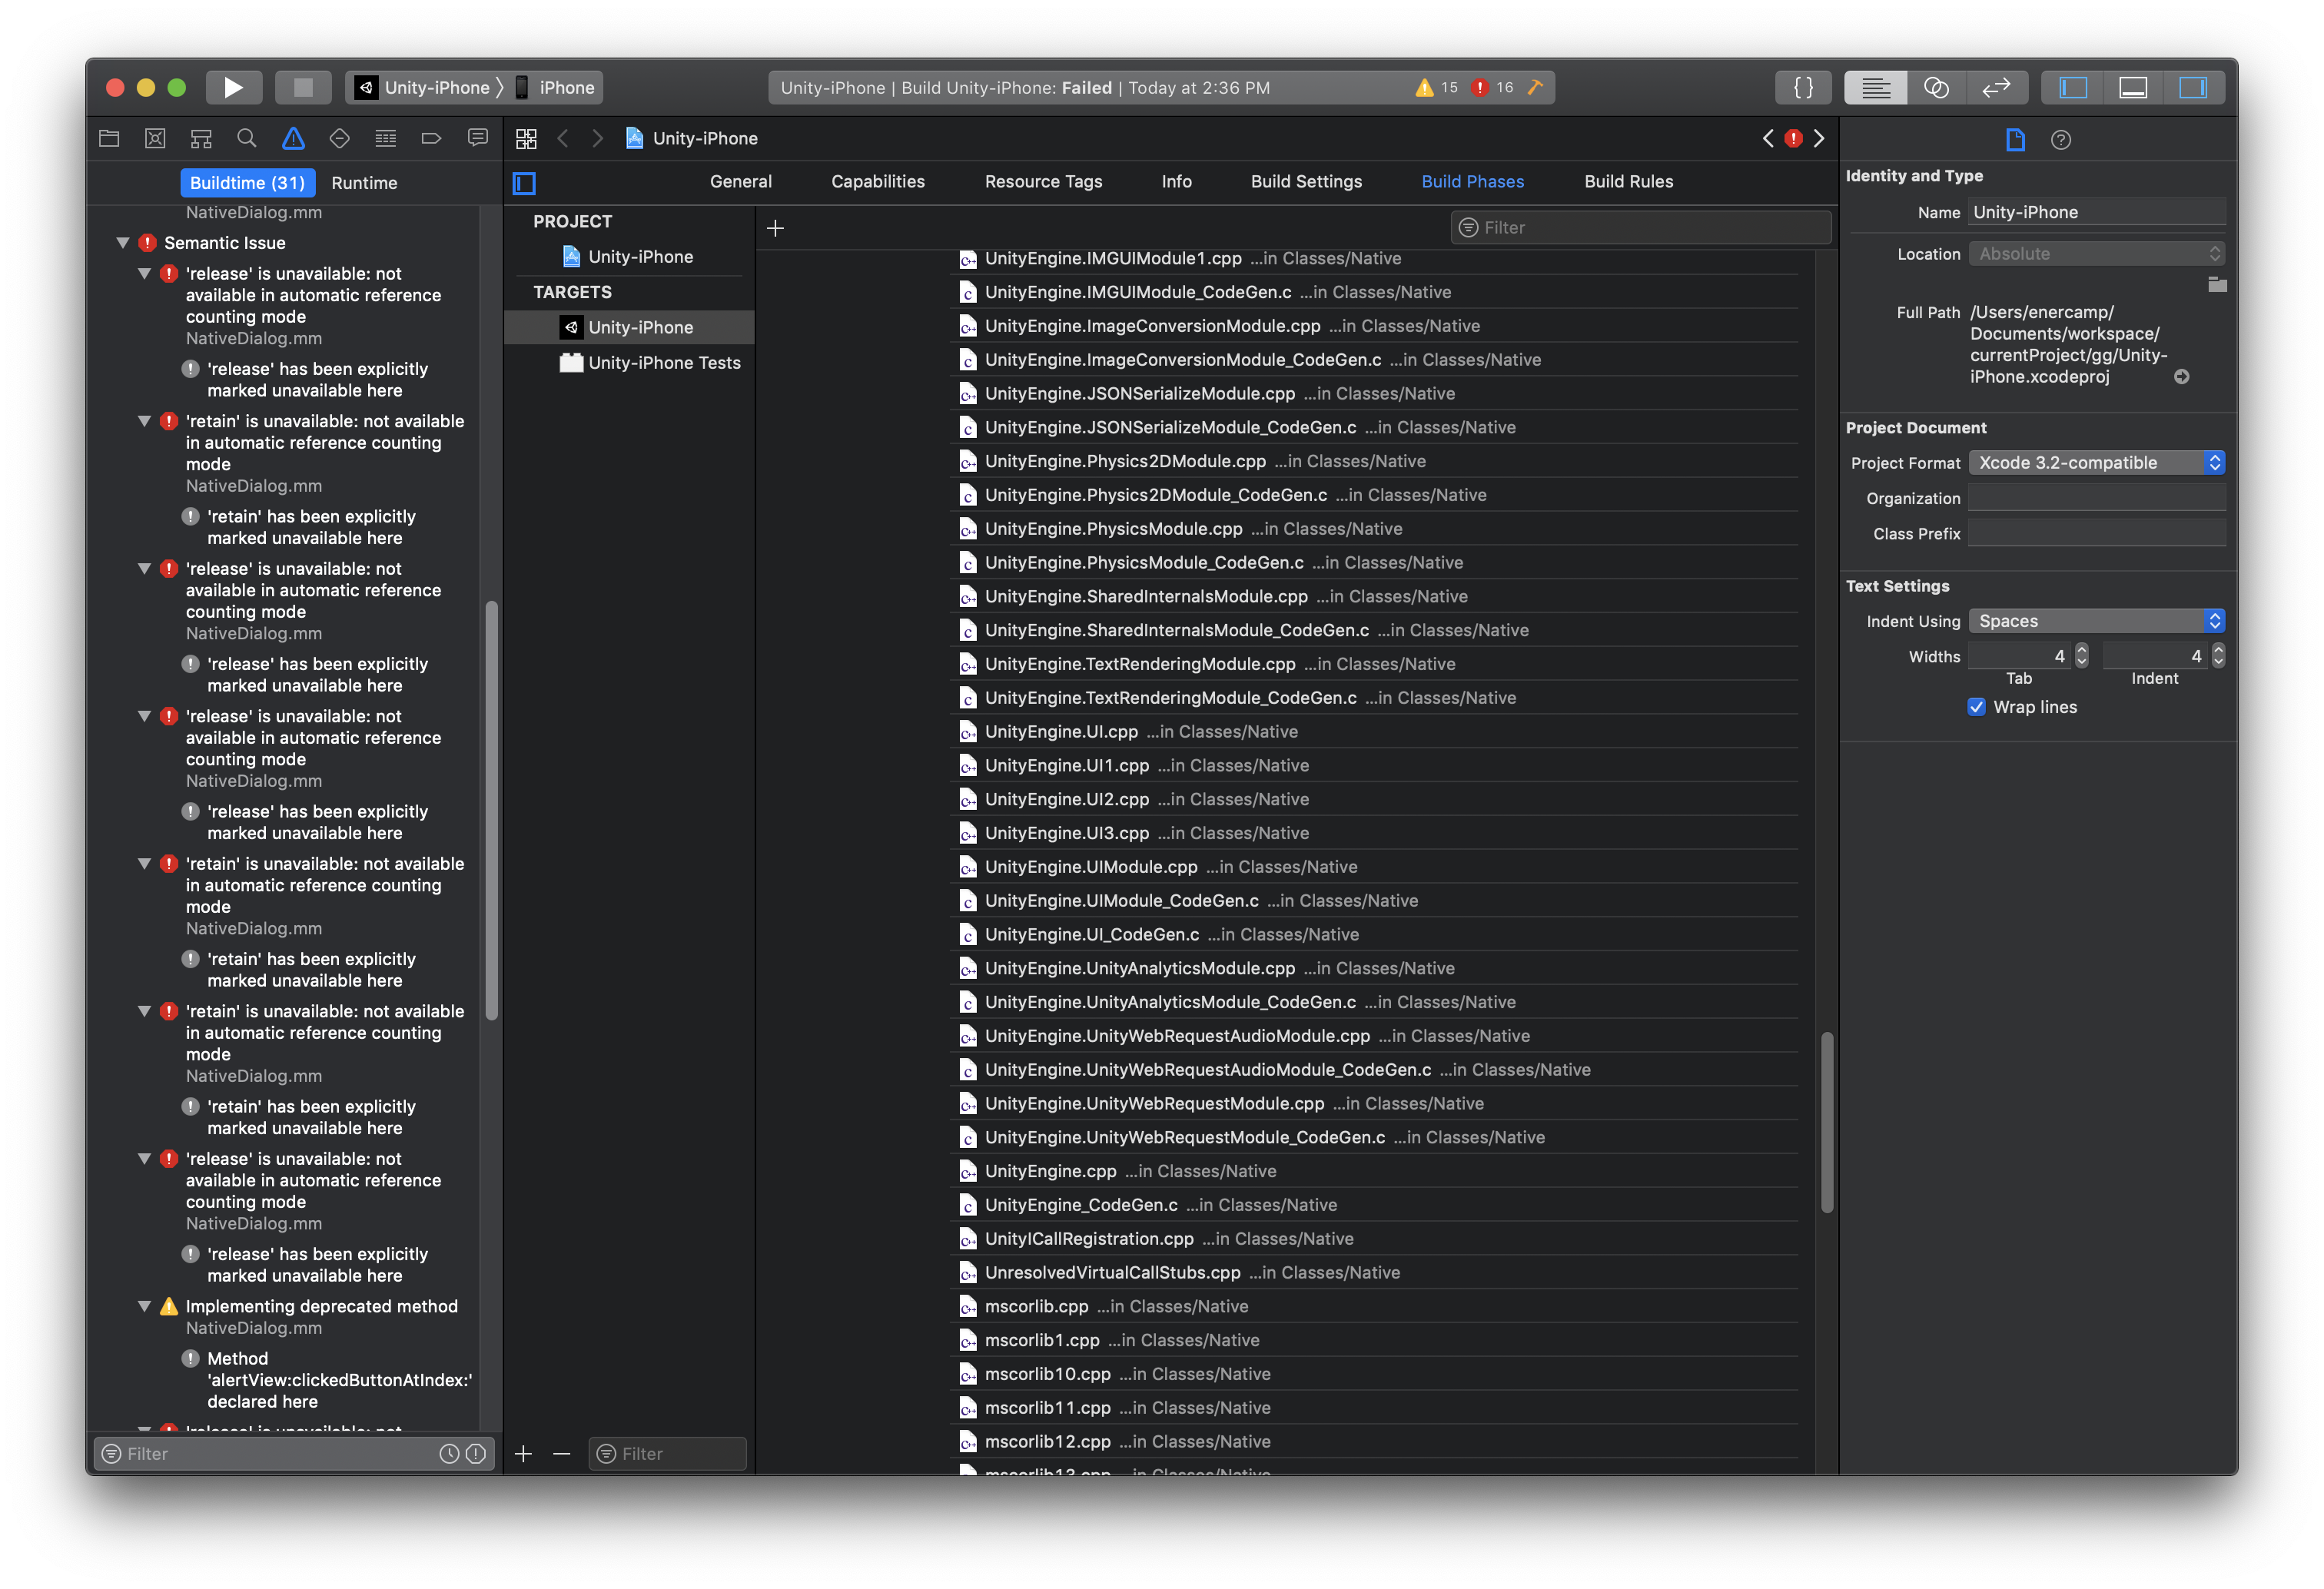Show the File inspector
The width and height of the screenshot is (2324, 1589).
pos(2015,139)
